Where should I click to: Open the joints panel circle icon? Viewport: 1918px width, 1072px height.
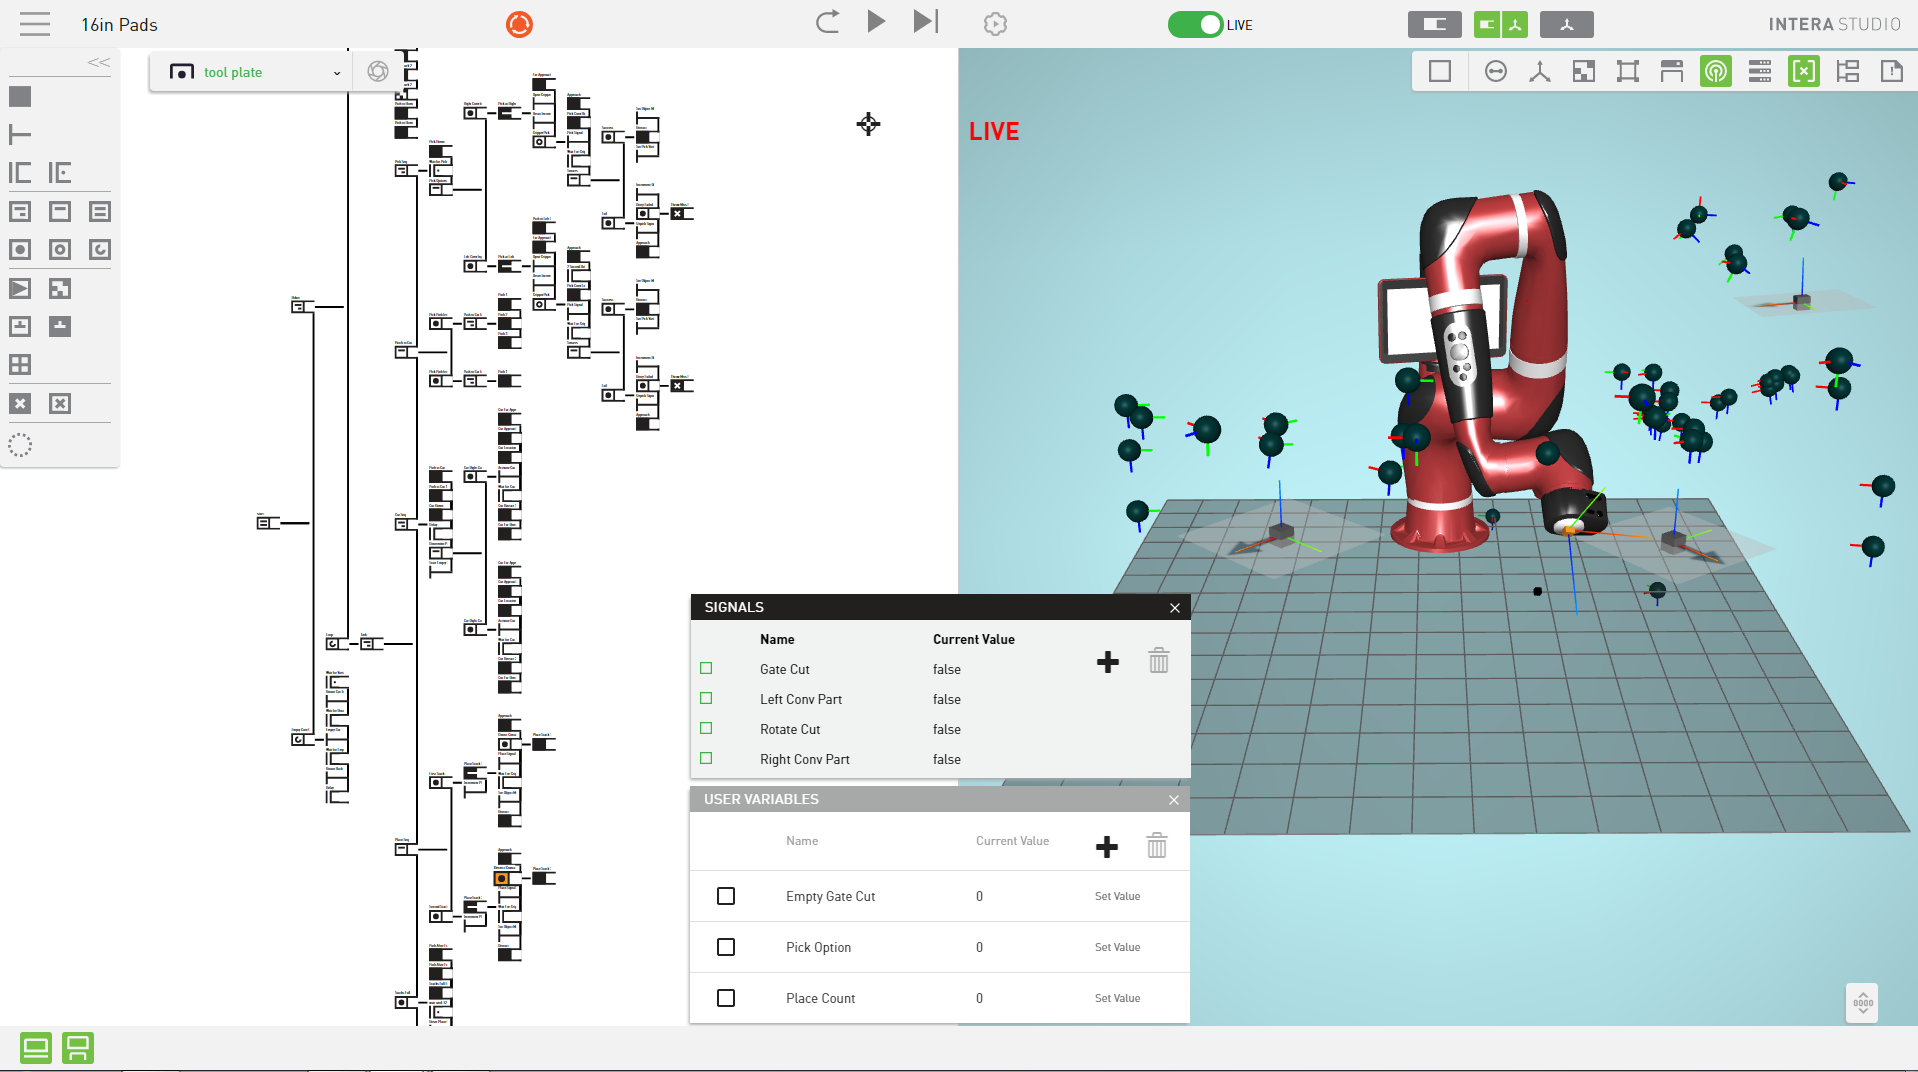(1496, 71)
